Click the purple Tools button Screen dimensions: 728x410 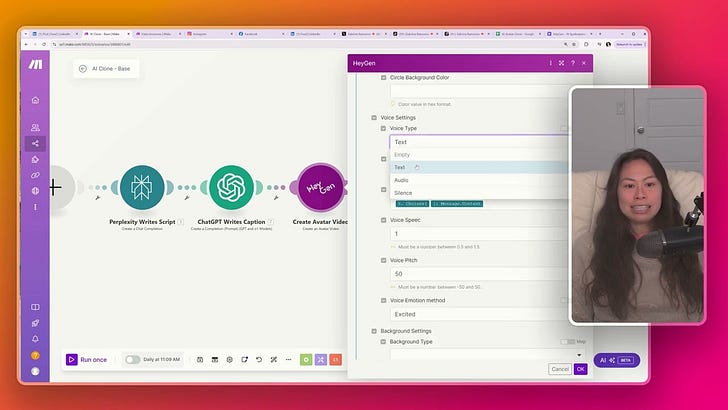coord(321,359)
